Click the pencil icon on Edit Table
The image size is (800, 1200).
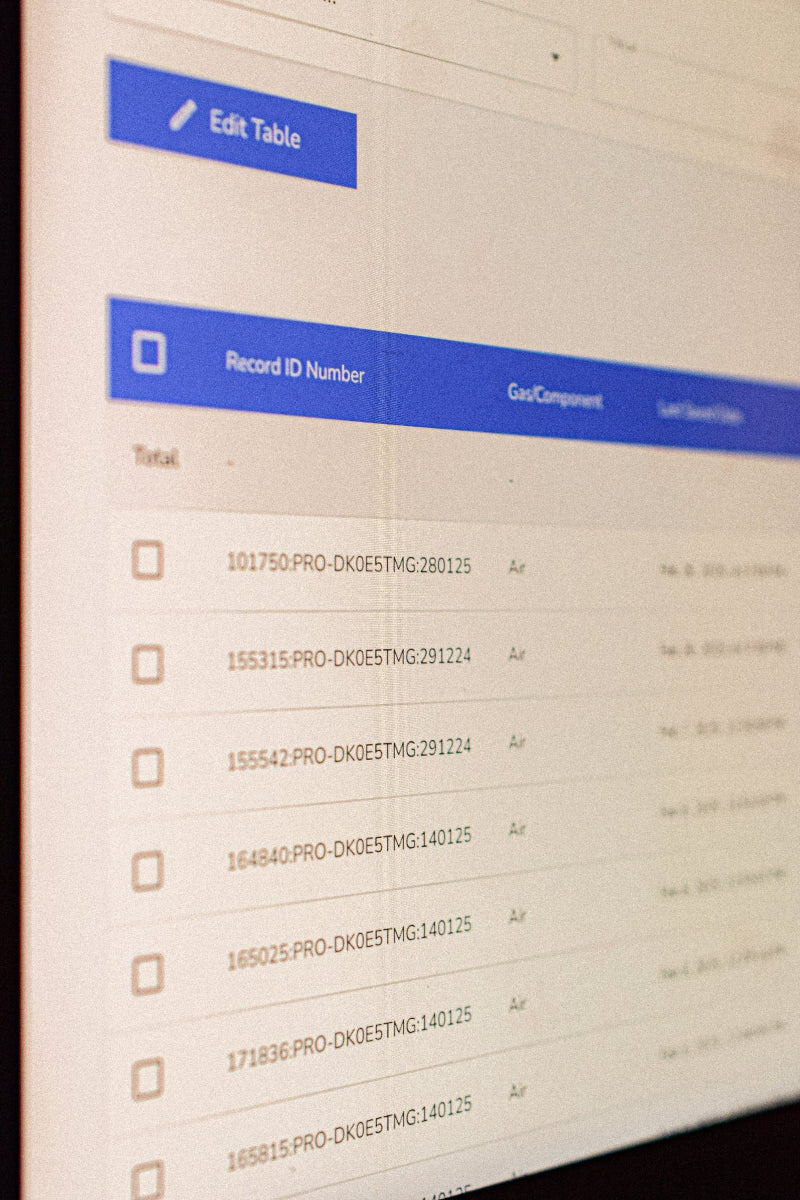182,116
